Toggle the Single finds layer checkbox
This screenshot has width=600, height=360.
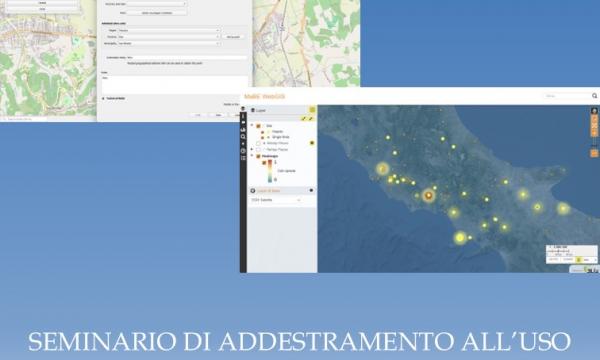(262, 137)
